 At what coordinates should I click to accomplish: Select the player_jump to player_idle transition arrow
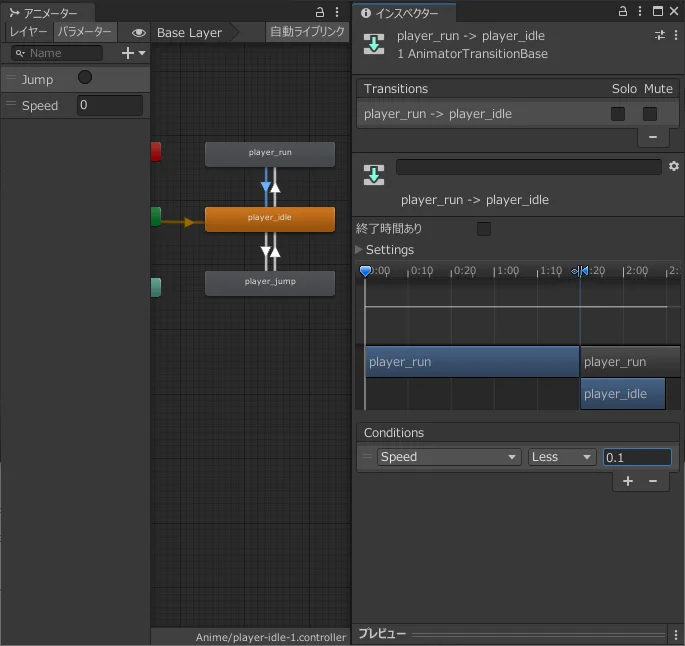[x=275, y=251]
